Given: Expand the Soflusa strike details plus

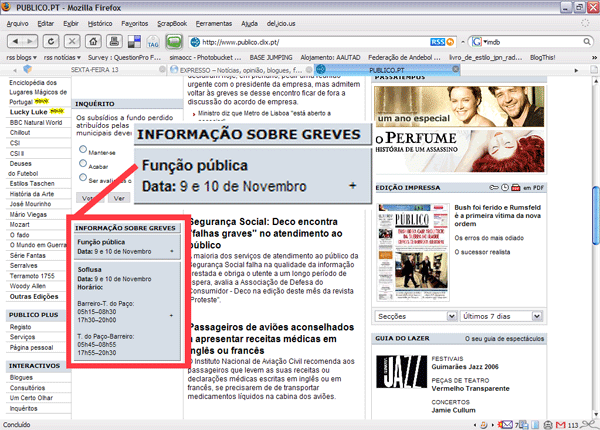Looking at the screenshot, I should tap(171, 316).
